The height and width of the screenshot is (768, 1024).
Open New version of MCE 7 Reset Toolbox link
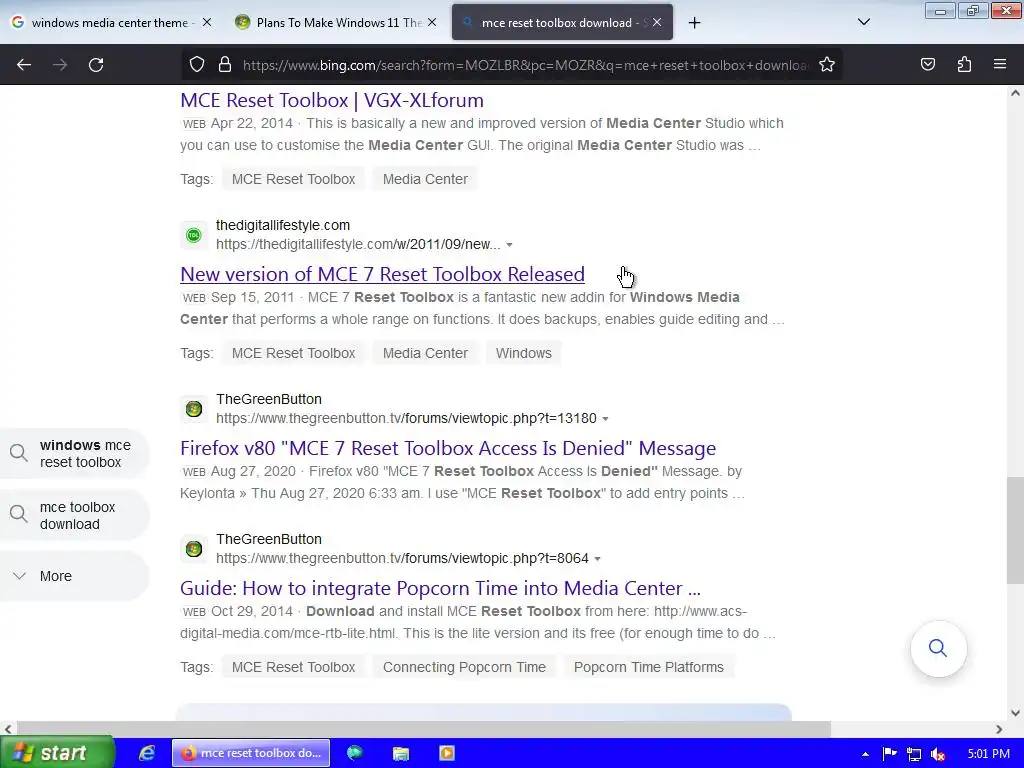tap(382, 274)
